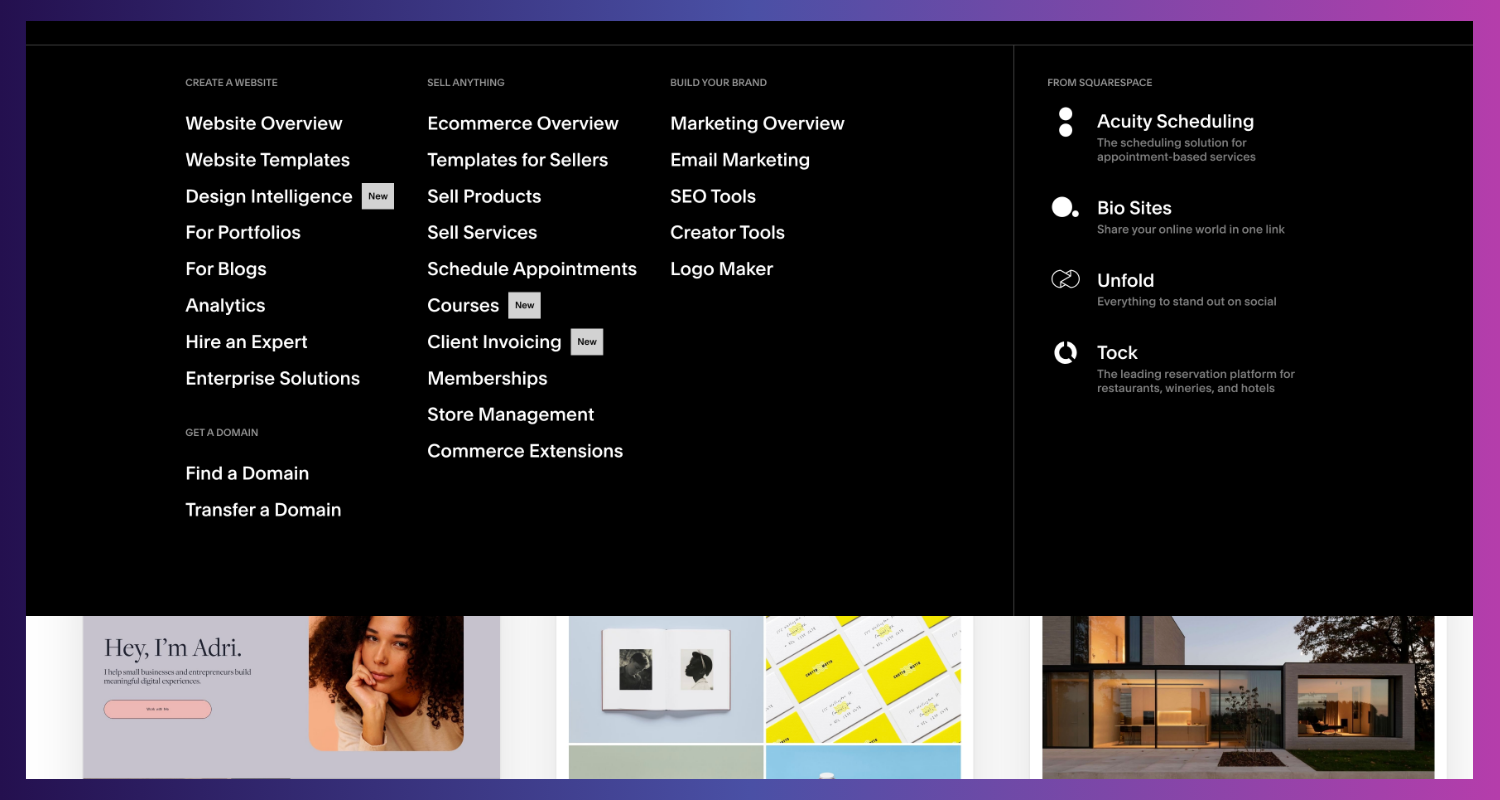Click 'Everything to stand out on social'
This screenshot has width=1500, height=800.
pyautogui.click(x=1186, y=301)
